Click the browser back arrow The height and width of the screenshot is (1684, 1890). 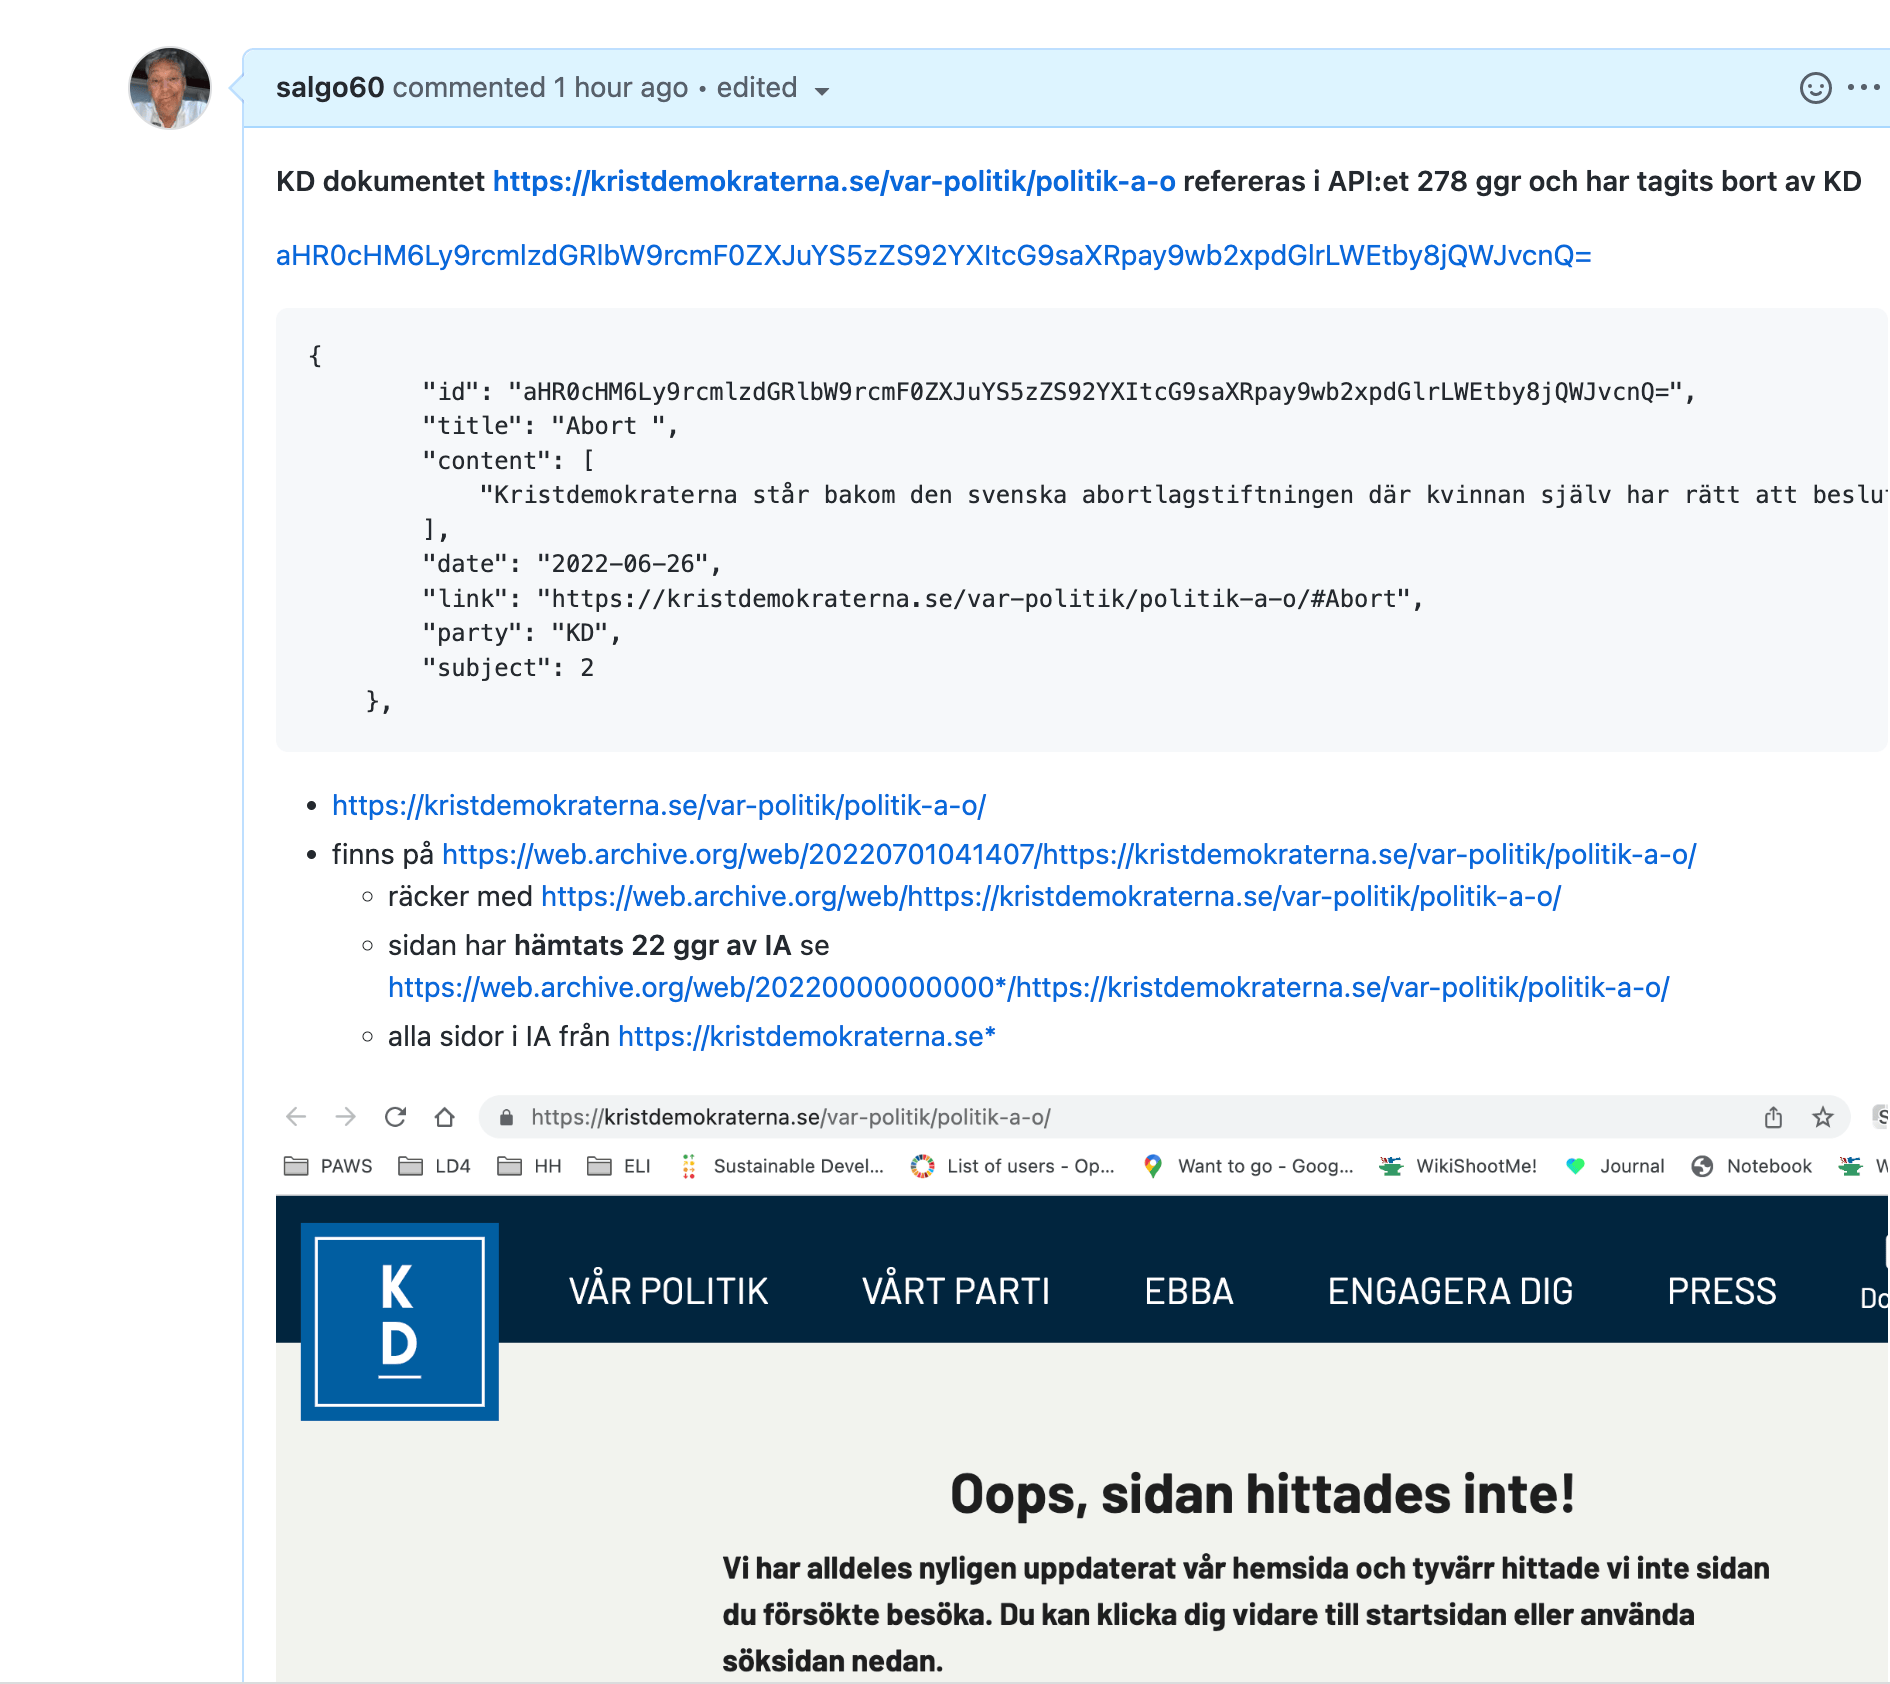(296, 1117)
